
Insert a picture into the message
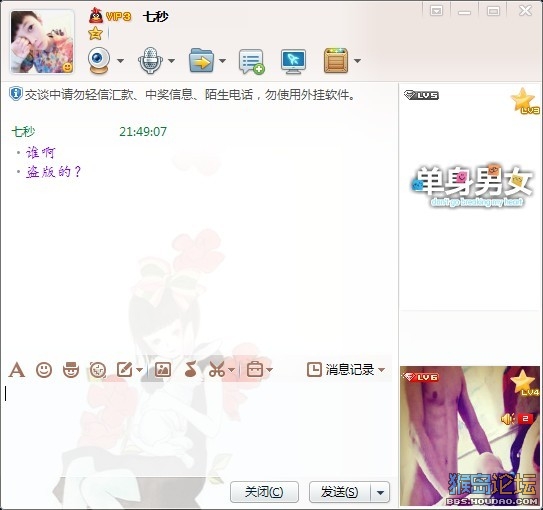click(162, 369)
